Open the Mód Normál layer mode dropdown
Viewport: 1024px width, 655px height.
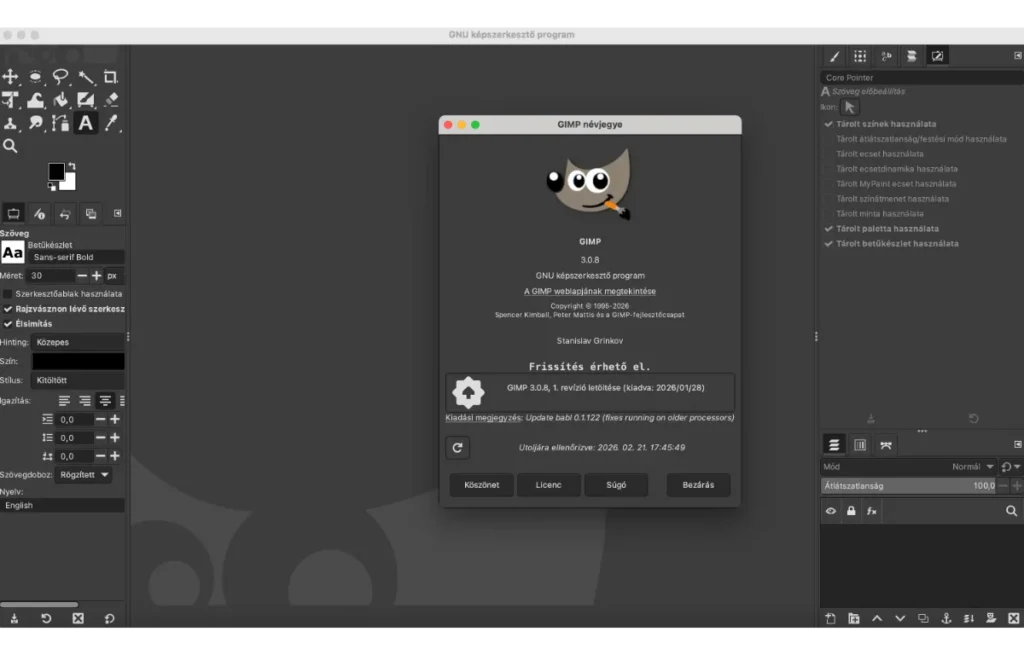pyautogui.click(x=908, y=467)
